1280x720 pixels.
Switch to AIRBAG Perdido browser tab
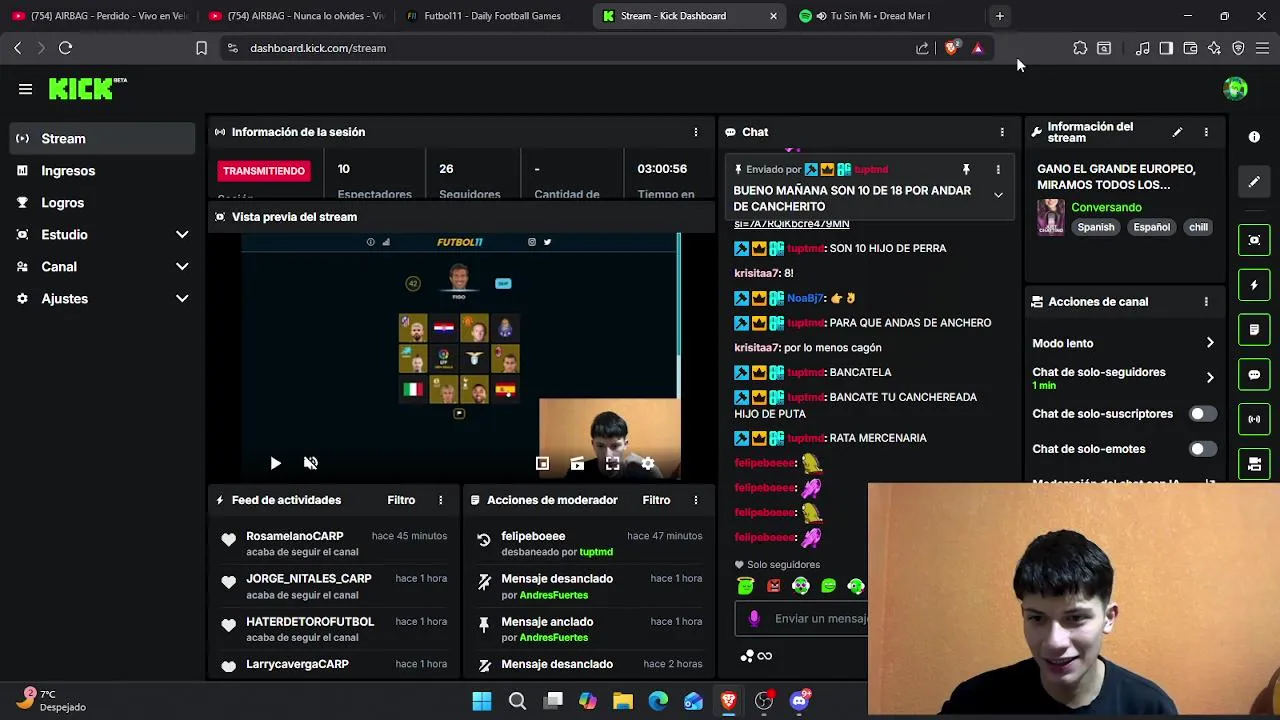point(98,16)
